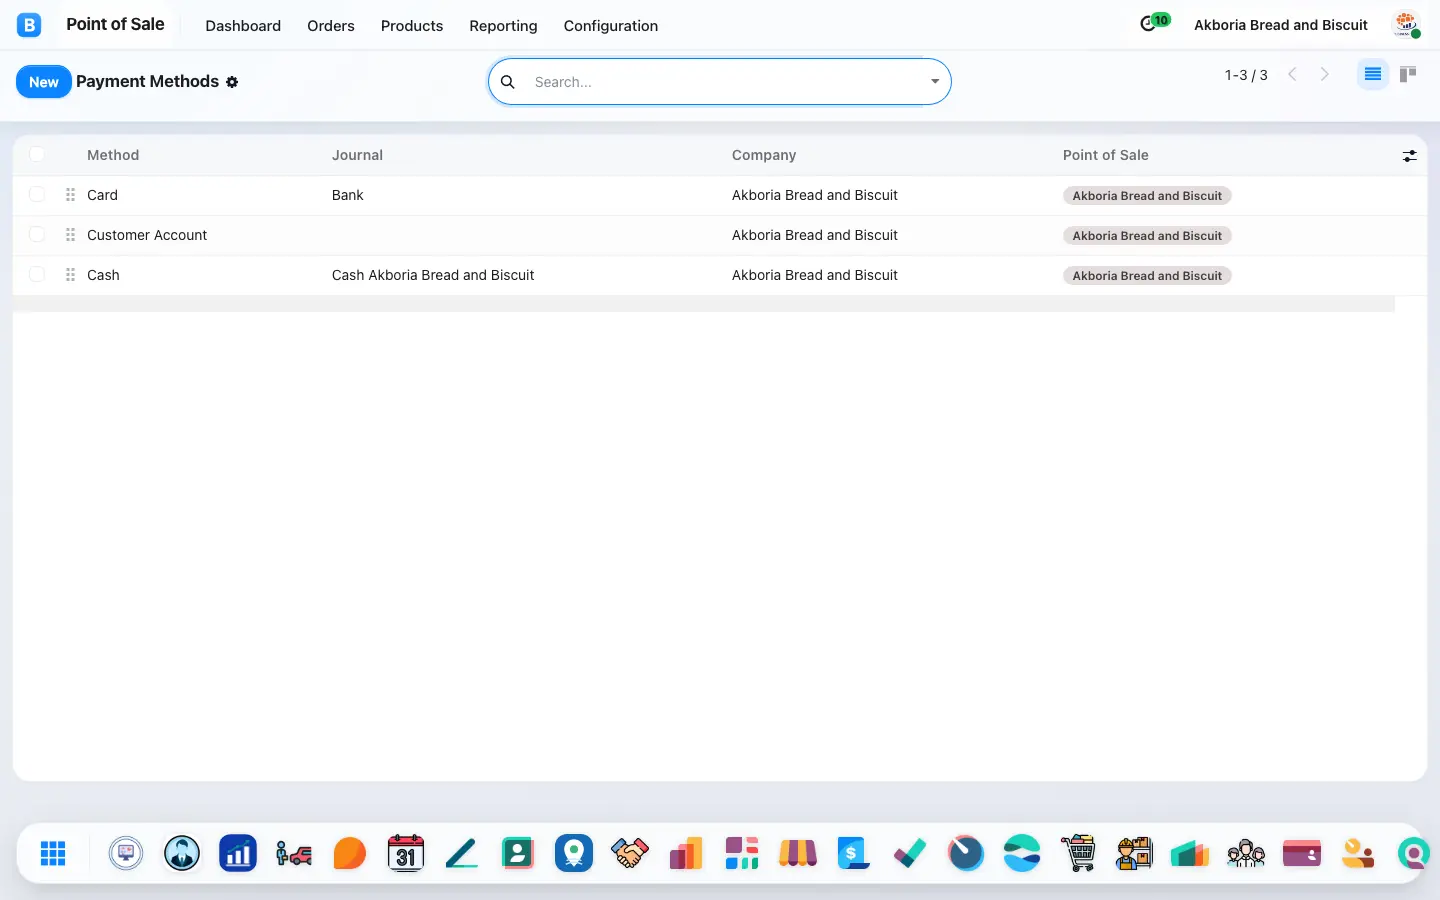Viewport: 1440px width, 900px height.
Task: Open the Configuration menu
Action: click(611, 26)
